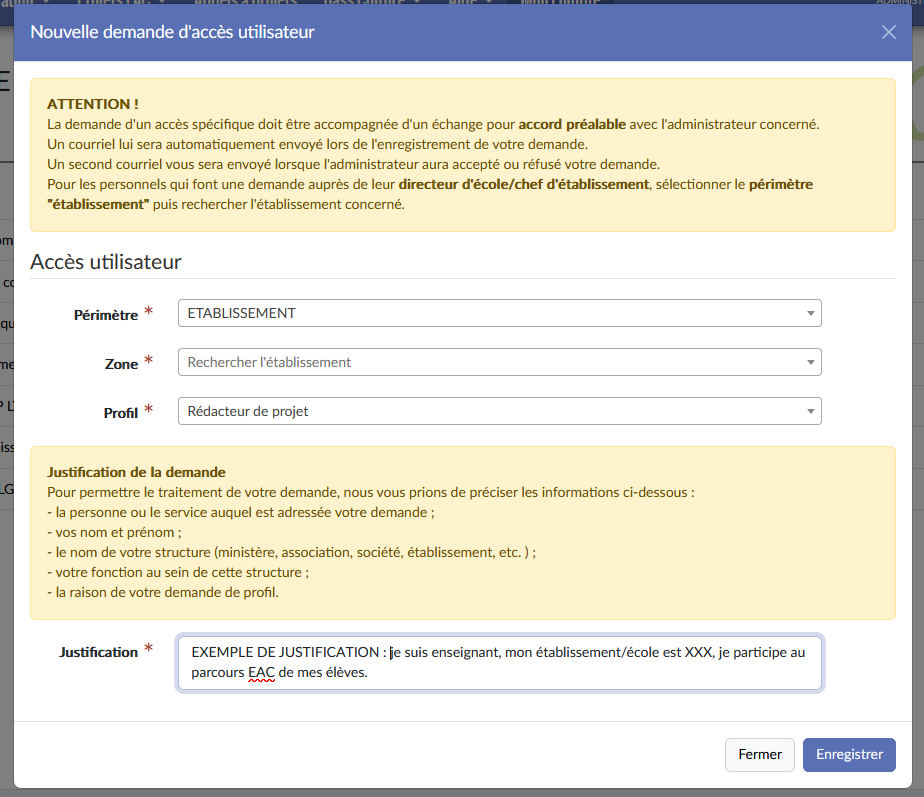Click the bold 'accord préalable' text
The width and height of the screenshot is (924, 797).
tap(572, 125)
